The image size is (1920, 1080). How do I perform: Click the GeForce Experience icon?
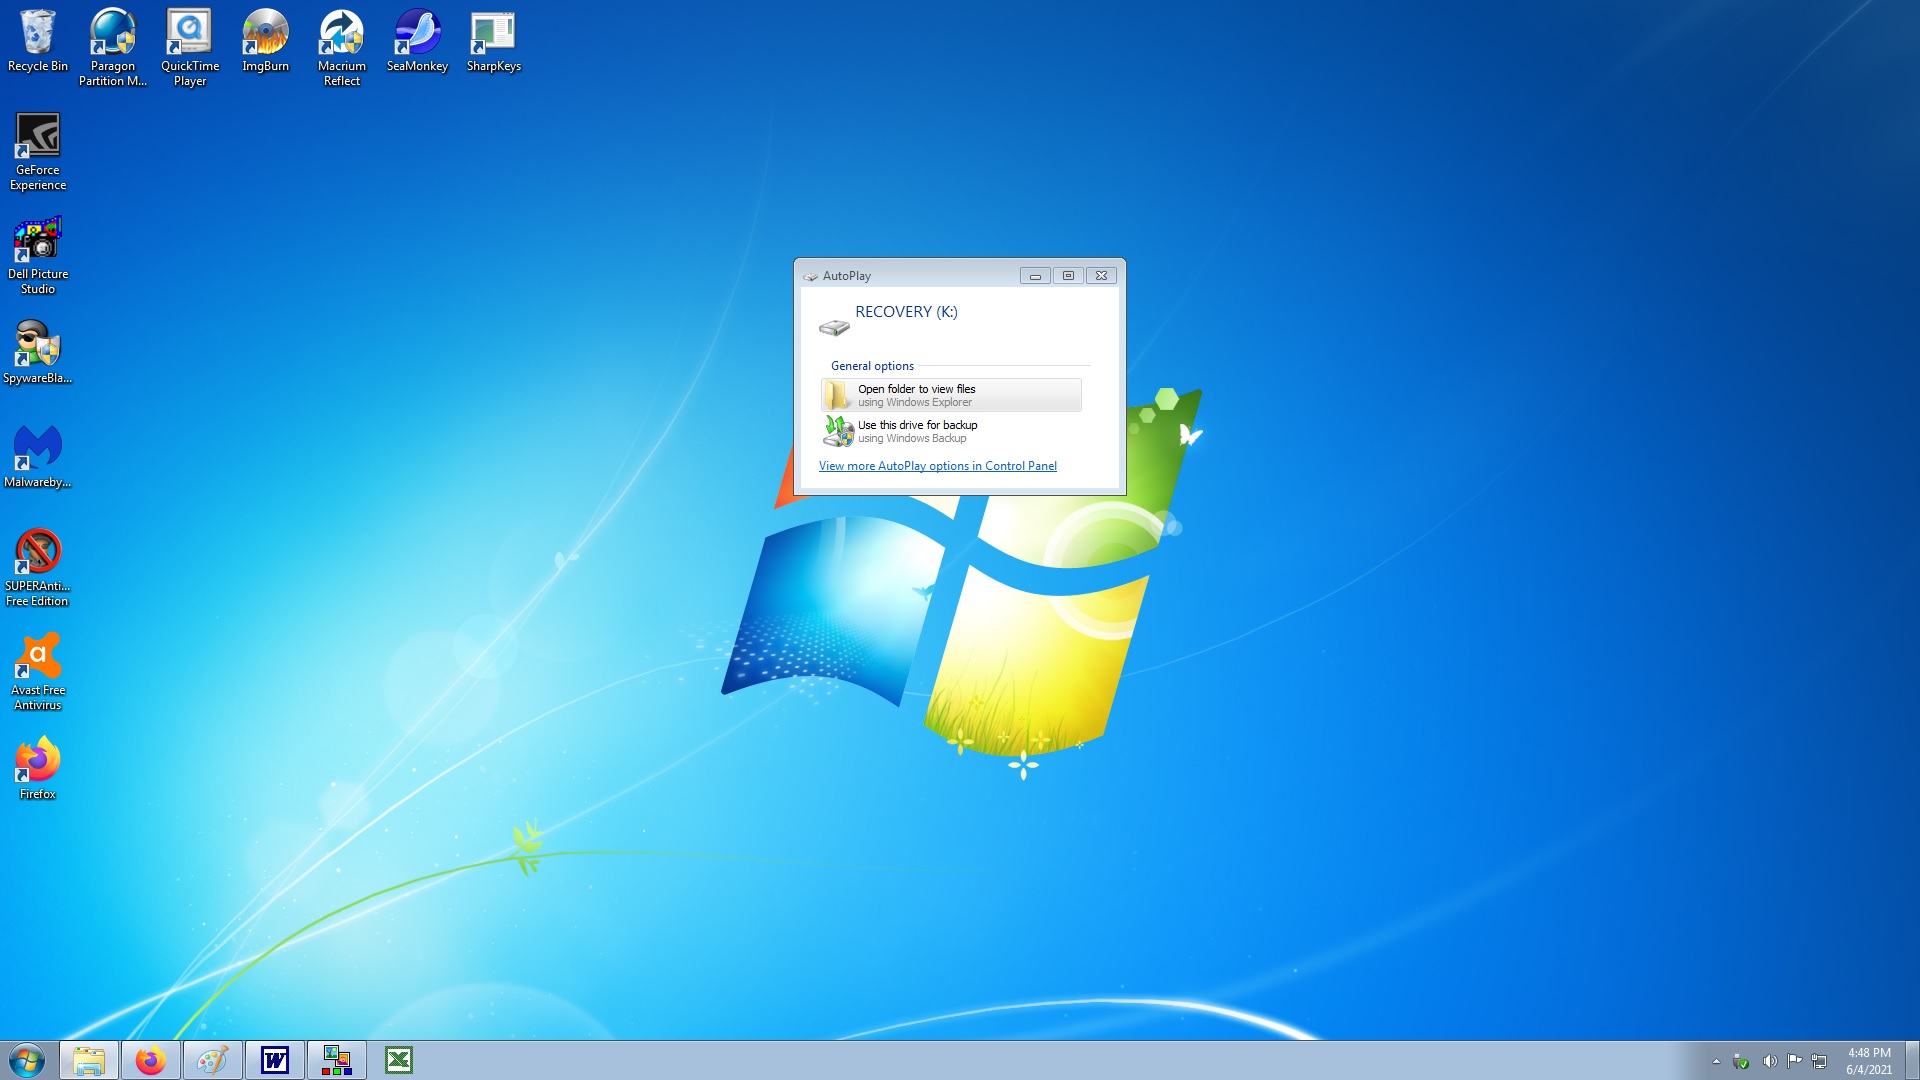coord(38,150)
